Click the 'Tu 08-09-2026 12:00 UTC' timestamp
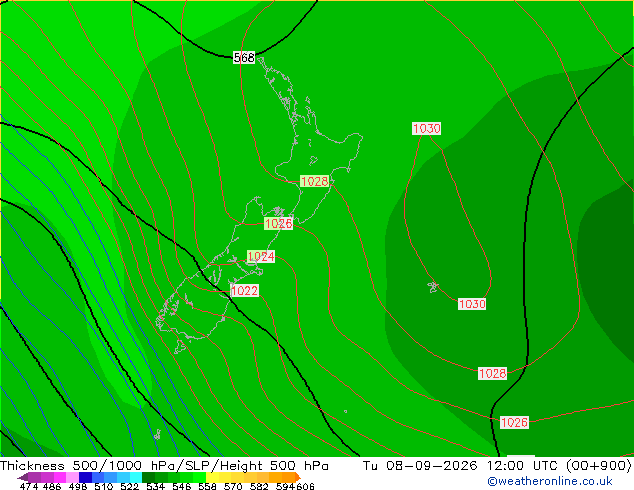This screenshot has width=634, height=490. (x=462, y=466)
